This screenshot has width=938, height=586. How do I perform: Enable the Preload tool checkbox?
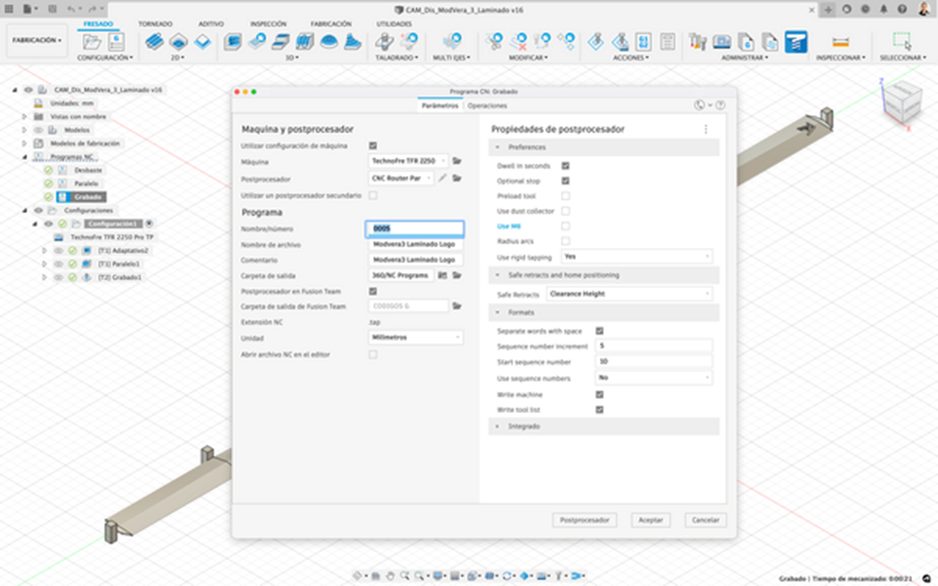pos(565,196)
